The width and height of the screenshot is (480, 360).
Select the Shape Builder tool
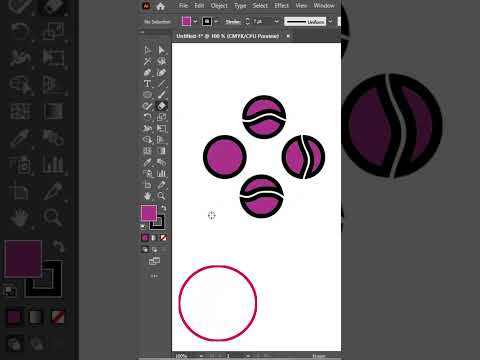pos(148,140)
